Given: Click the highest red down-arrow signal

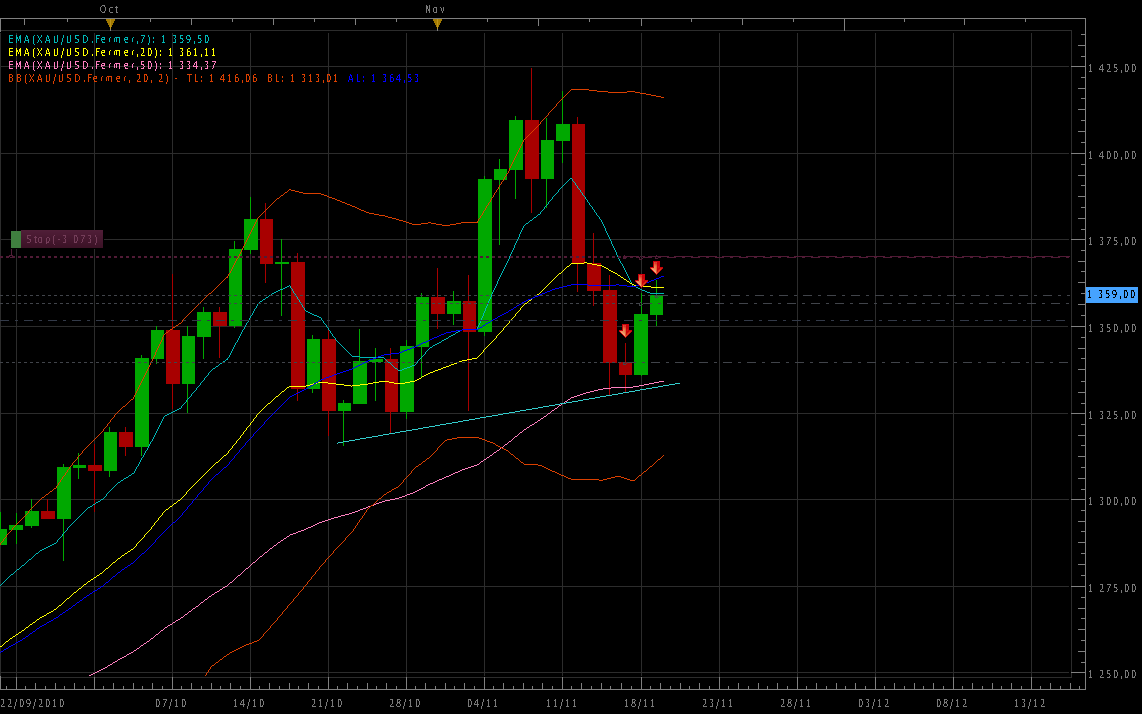Looking at the screenshot, I should coord(656,267).
